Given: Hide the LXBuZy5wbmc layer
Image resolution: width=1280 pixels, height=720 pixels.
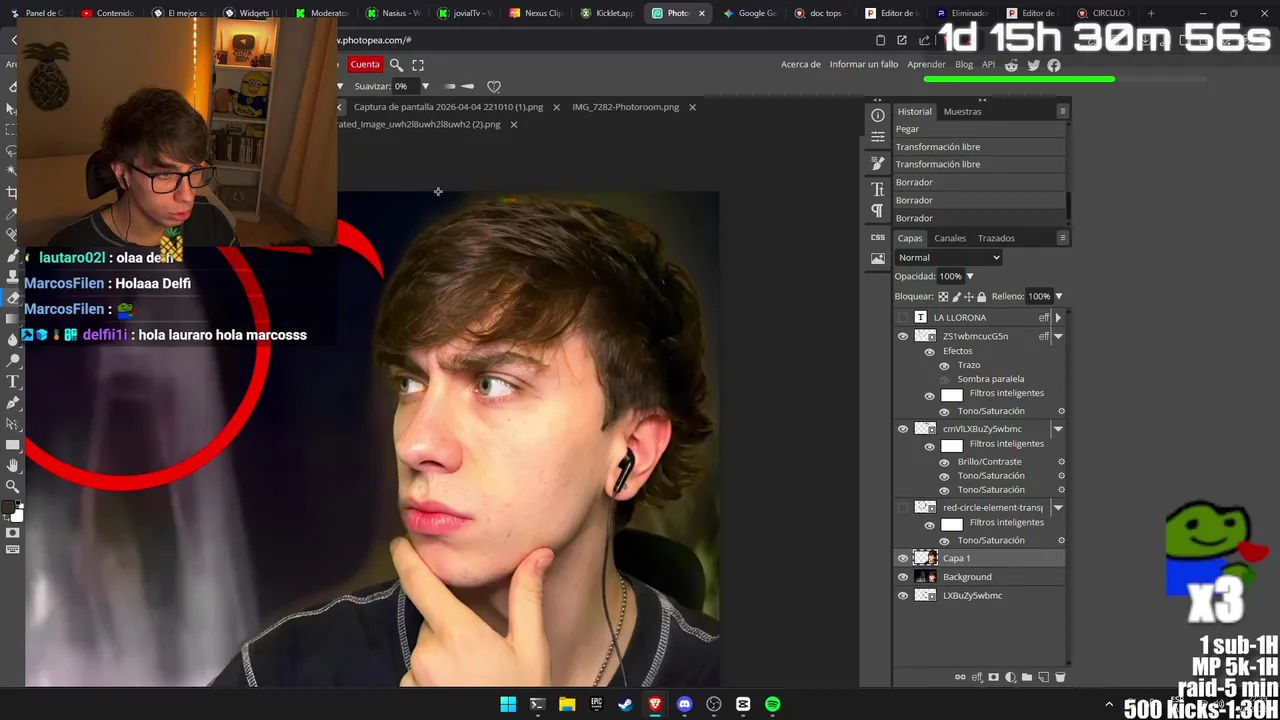Looking at the screenshot, I should (903, 596).
